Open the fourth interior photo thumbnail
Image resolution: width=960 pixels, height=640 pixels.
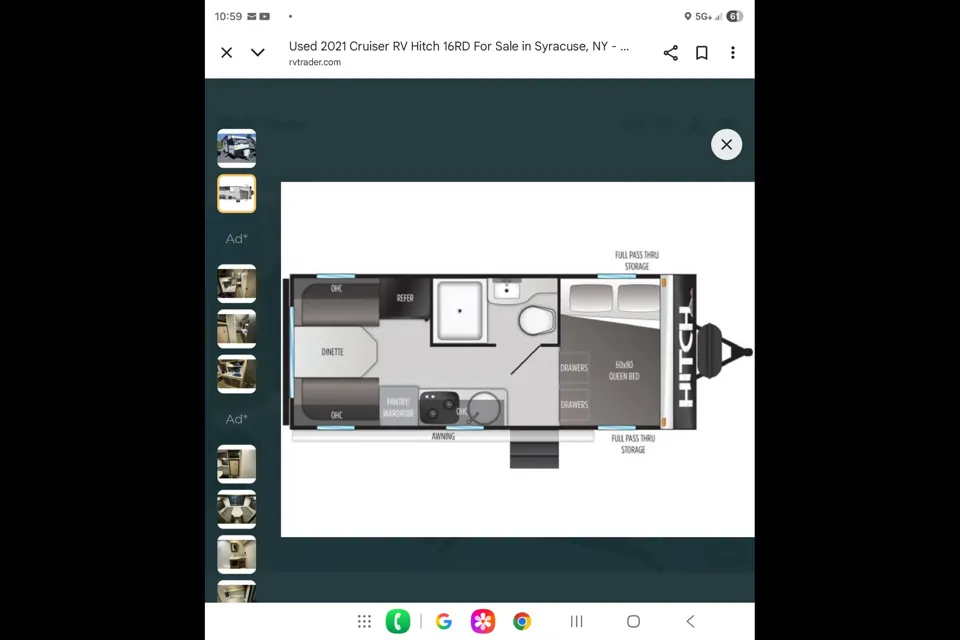(x=237, y=329)
